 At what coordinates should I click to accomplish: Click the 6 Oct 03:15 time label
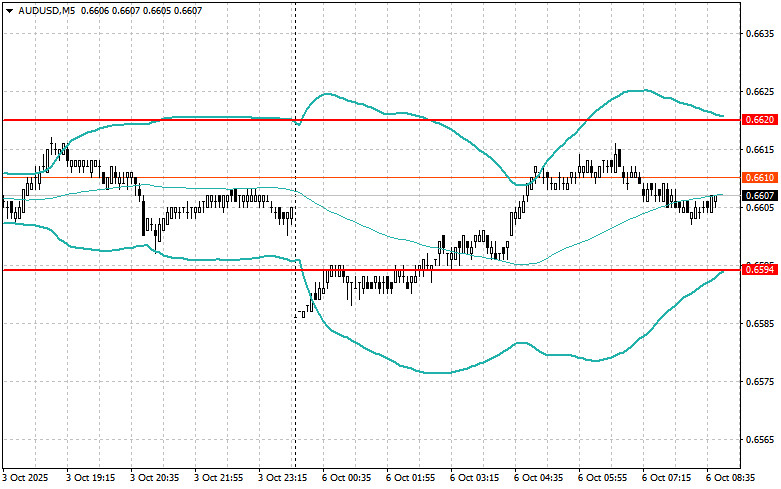coord(475,478)
